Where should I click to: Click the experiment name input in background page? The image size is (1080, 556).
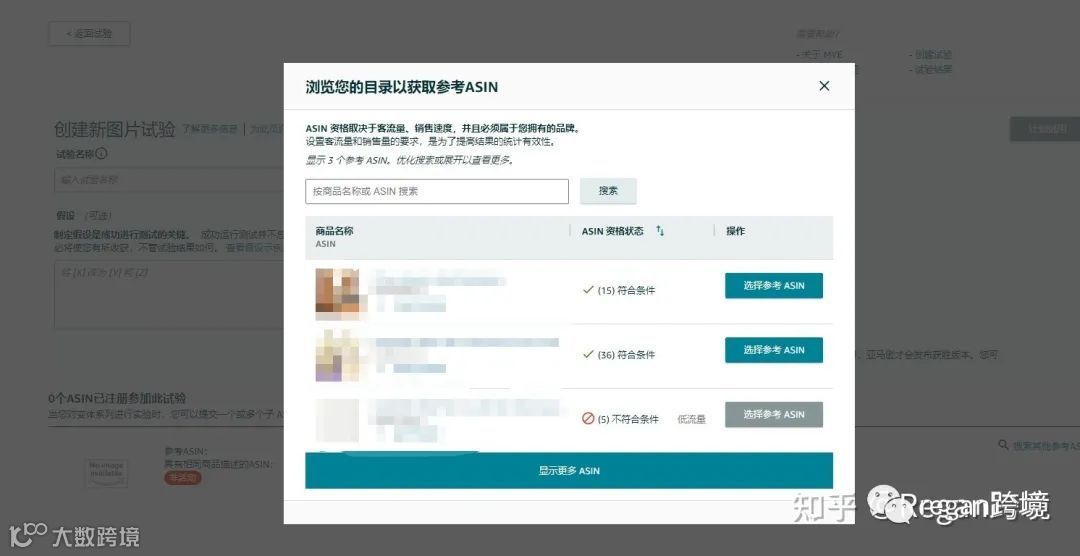point(169,180)
